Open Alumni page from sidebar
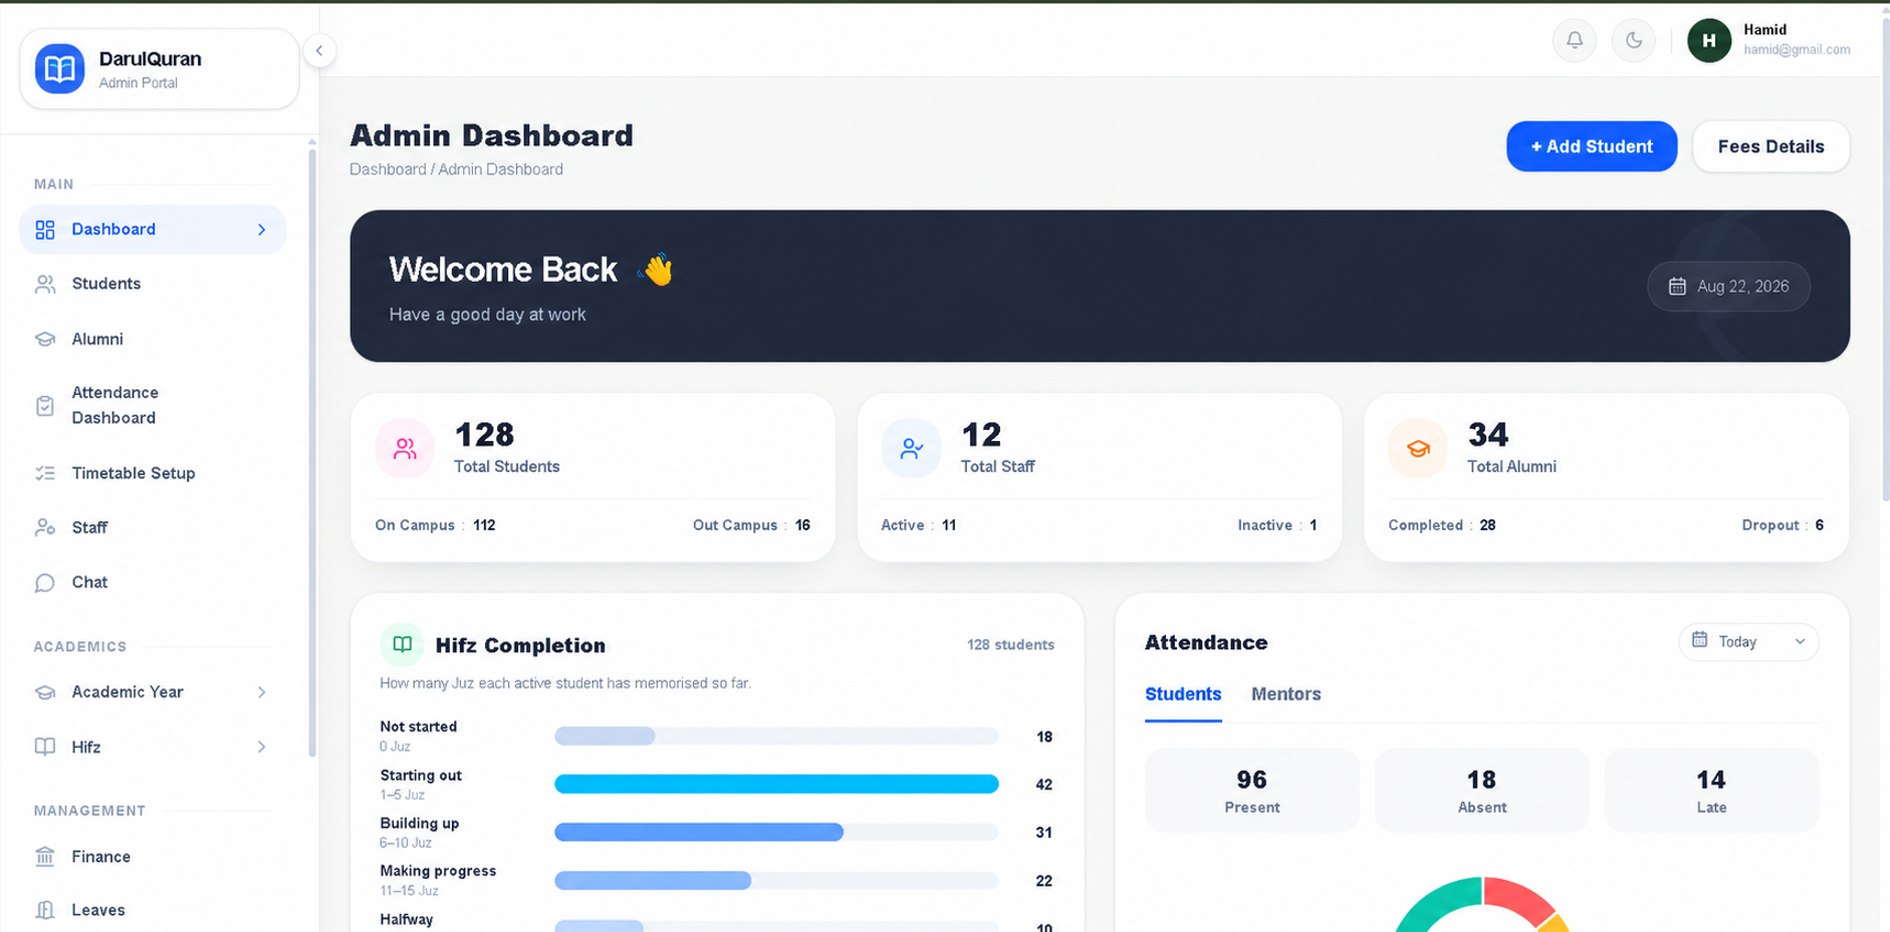 pos(152,339)
